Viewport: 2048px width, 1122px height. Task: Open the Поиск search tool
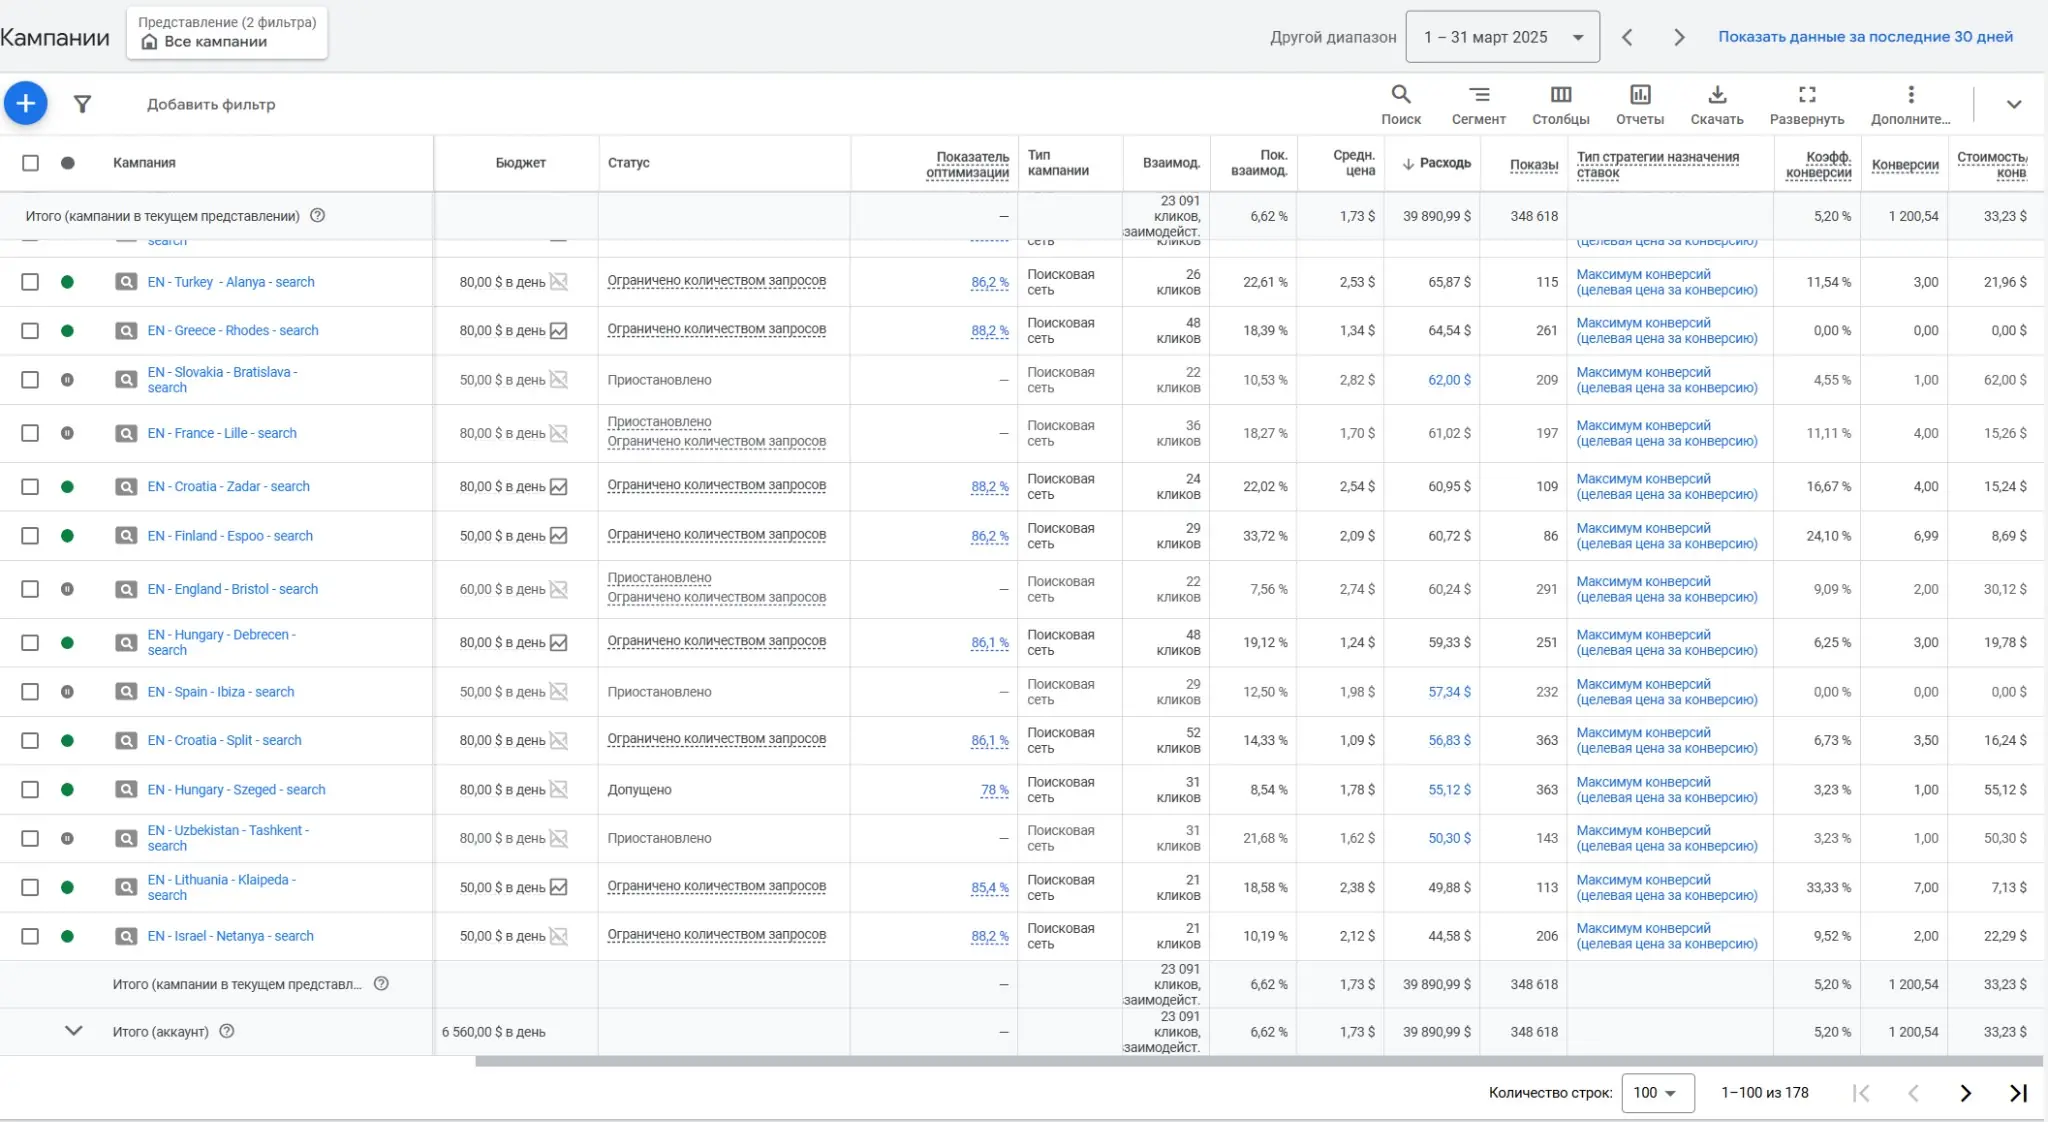click(1400, 104)
